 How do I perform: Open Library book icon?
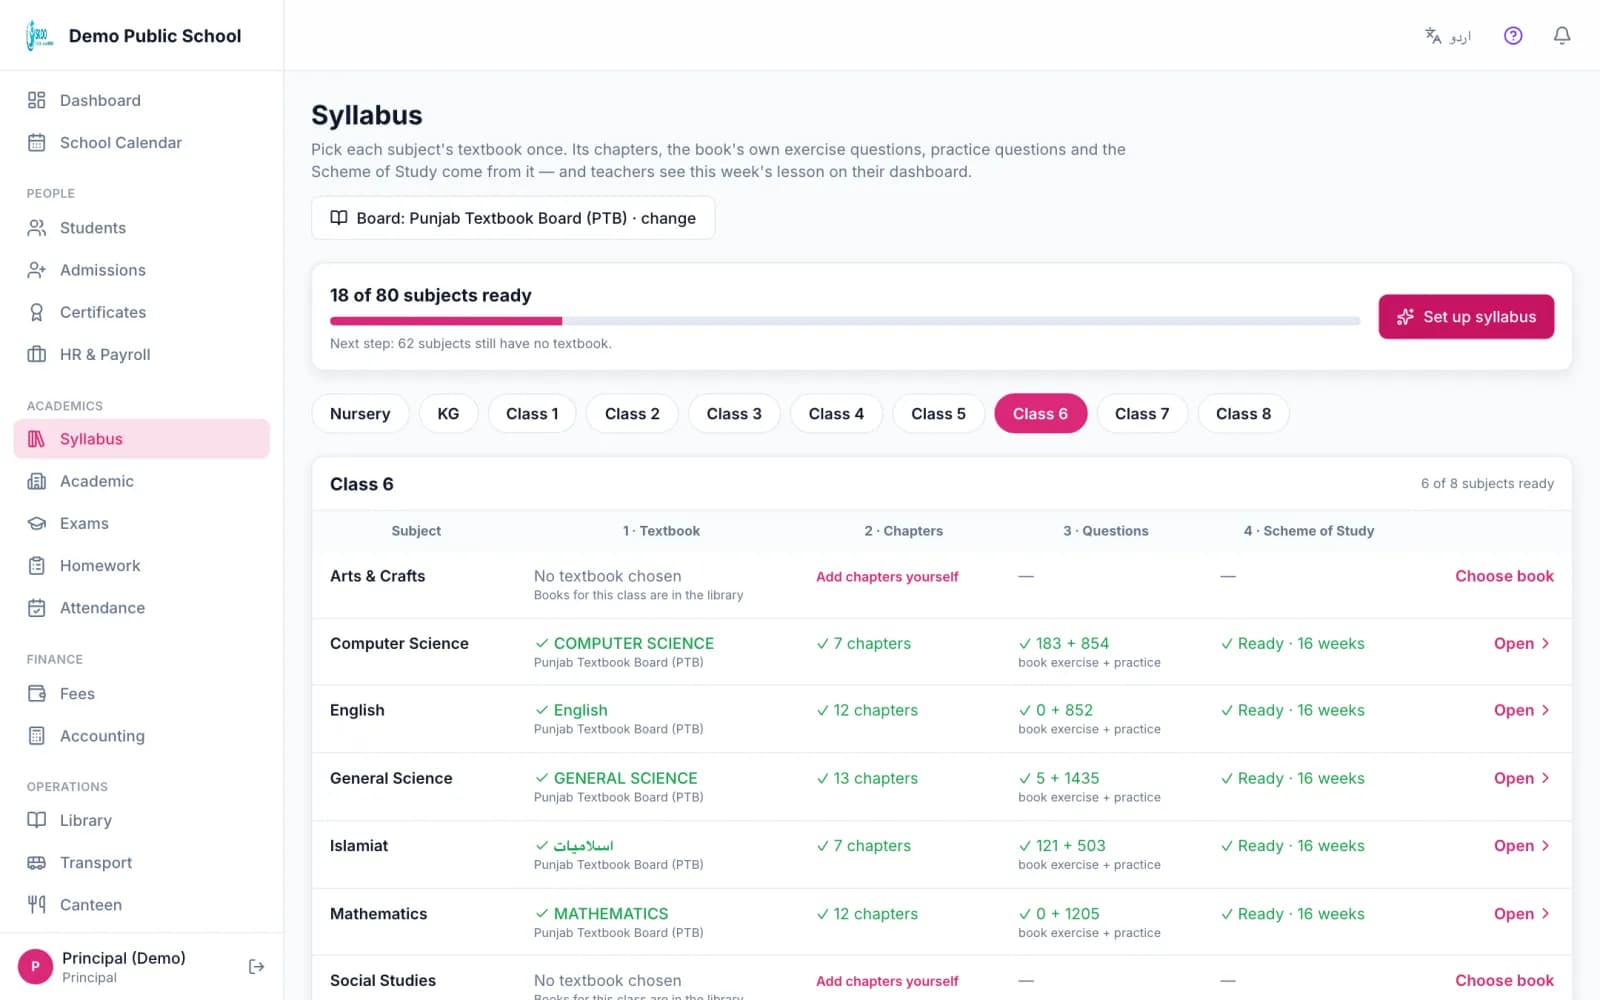(37, 820)
